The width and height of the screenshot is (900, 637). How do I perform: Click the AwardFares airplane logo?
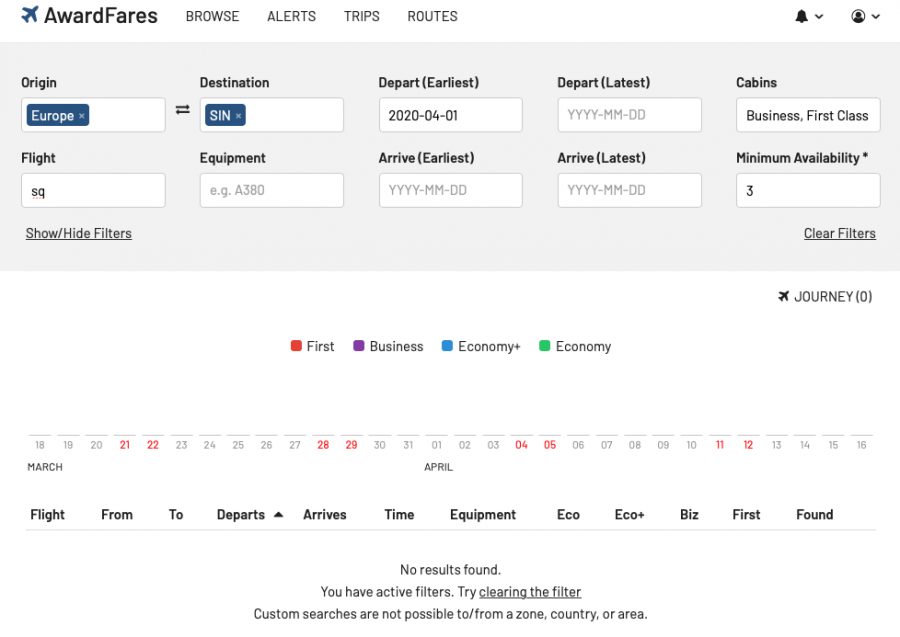30,15
